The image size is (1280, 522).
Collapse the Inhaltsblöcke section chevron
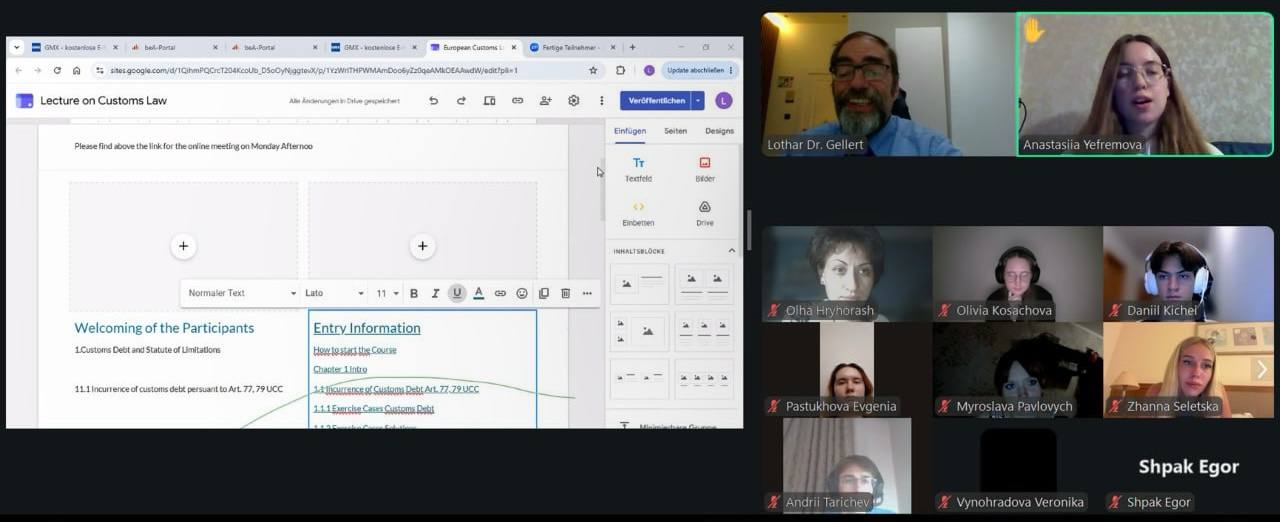[x=731, y=251]
